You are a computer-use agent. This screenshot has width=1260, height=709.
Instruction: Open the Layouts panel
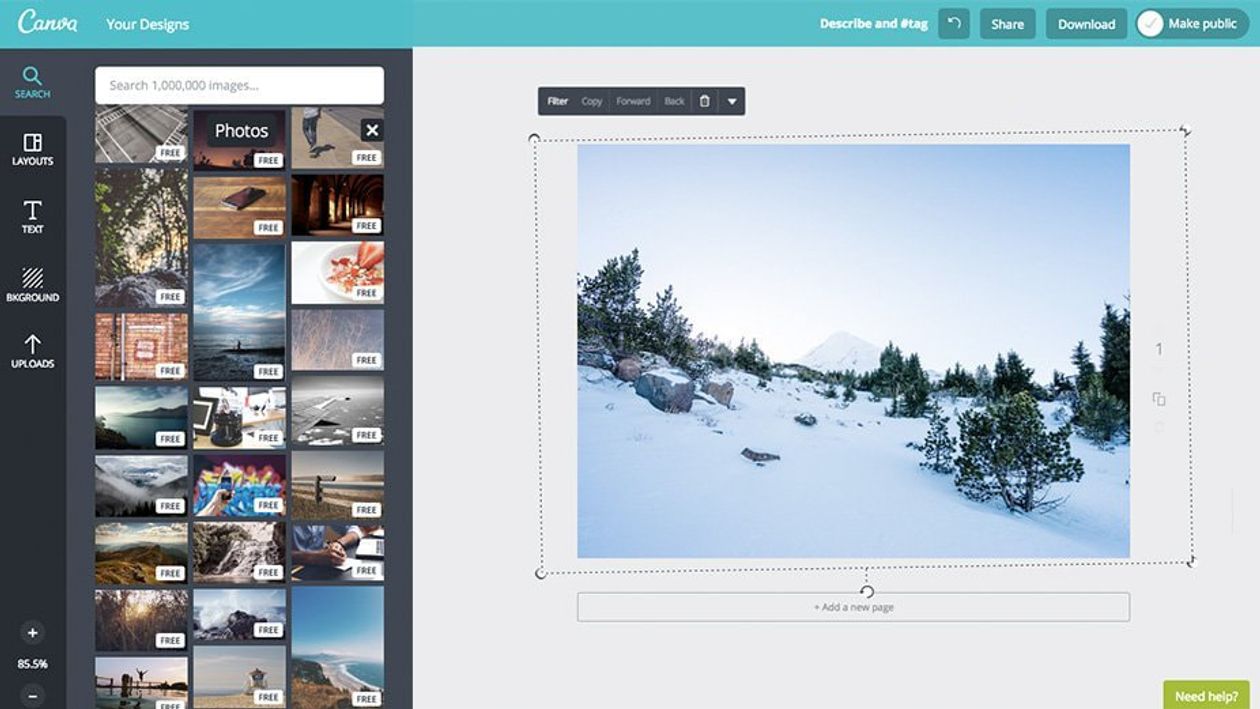(x=32, y=149)
